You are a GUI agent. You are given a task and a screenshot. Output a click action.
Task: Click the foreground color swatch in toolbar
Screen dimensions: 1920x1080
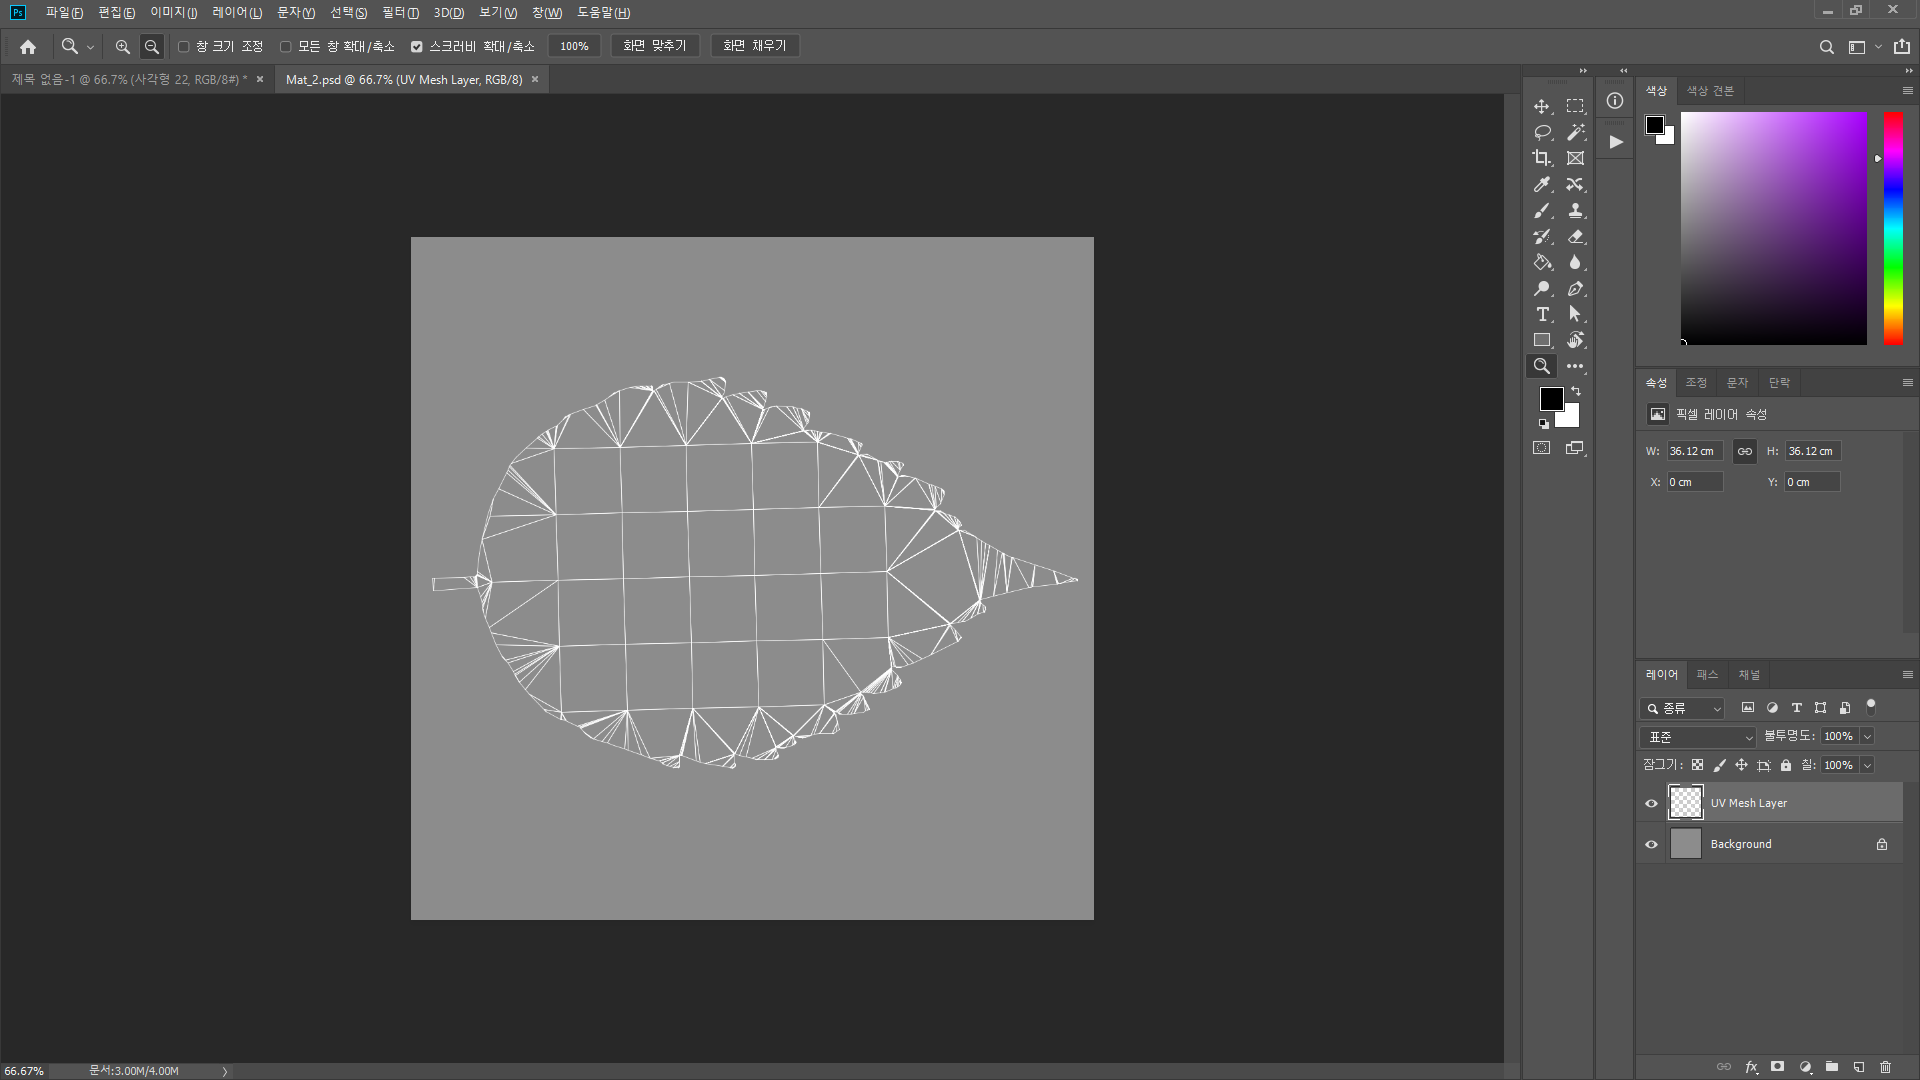click(1550, 398)
